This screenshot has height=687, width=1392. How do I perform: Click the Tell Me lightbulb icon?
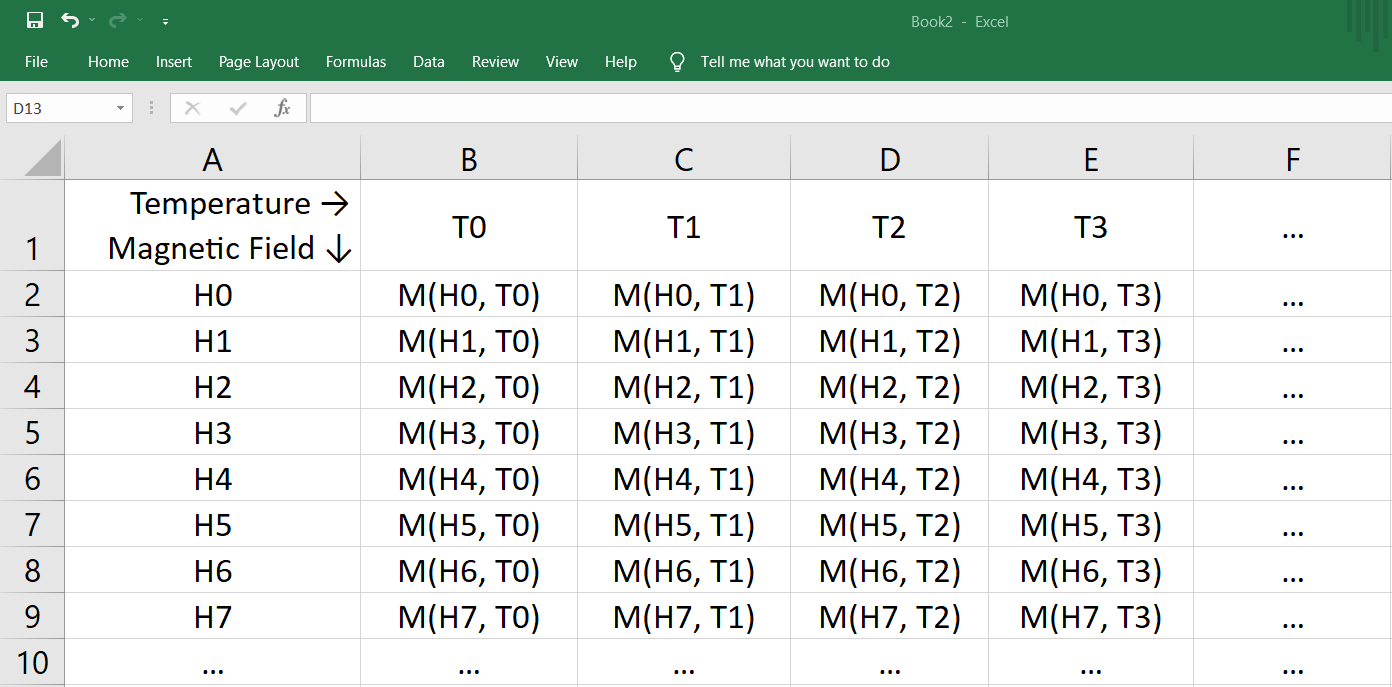point(677,61)
